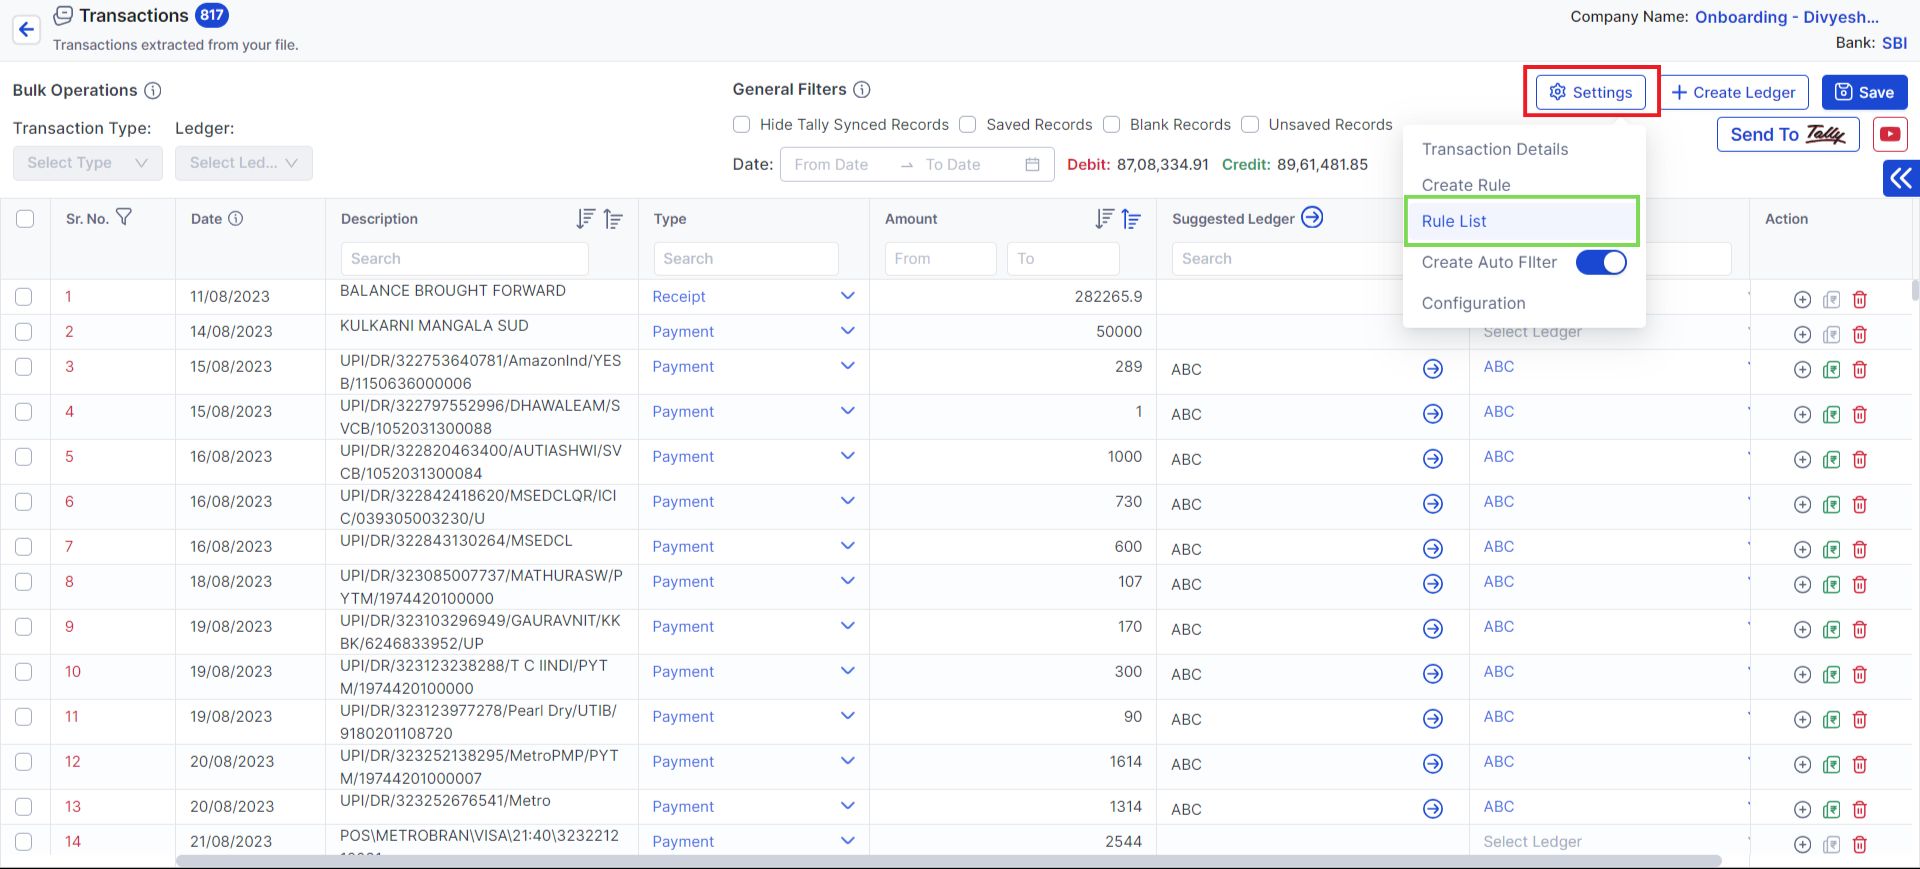The image size is (1920, 869).
Task: Delete transaction row 7
Action: (x=1860, y=550)
